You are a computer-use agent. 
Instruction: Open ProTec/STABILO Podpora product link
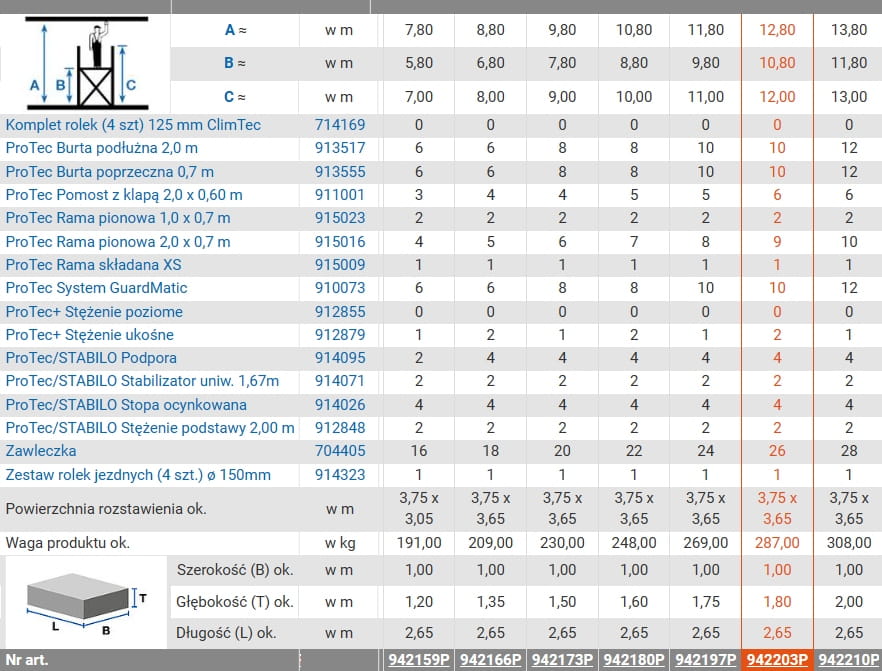click(x=91, y=358)
